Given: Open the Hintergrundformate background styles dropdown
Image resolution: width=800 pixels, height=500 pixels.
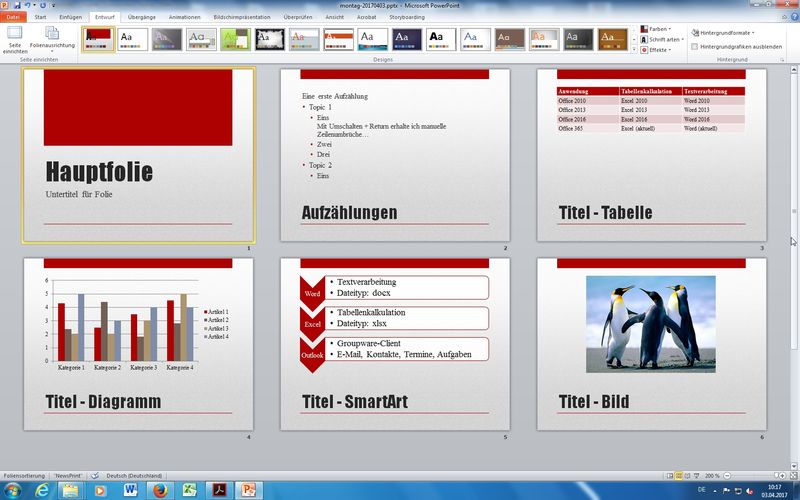Looking at the screenshot, I should pyautogui.click(x=723, y=33).
